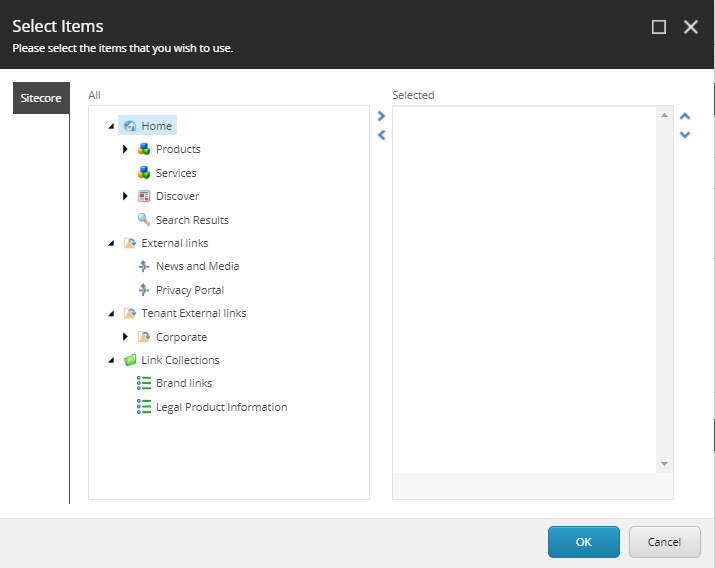Collapse the External links node

tap(111, 243)
